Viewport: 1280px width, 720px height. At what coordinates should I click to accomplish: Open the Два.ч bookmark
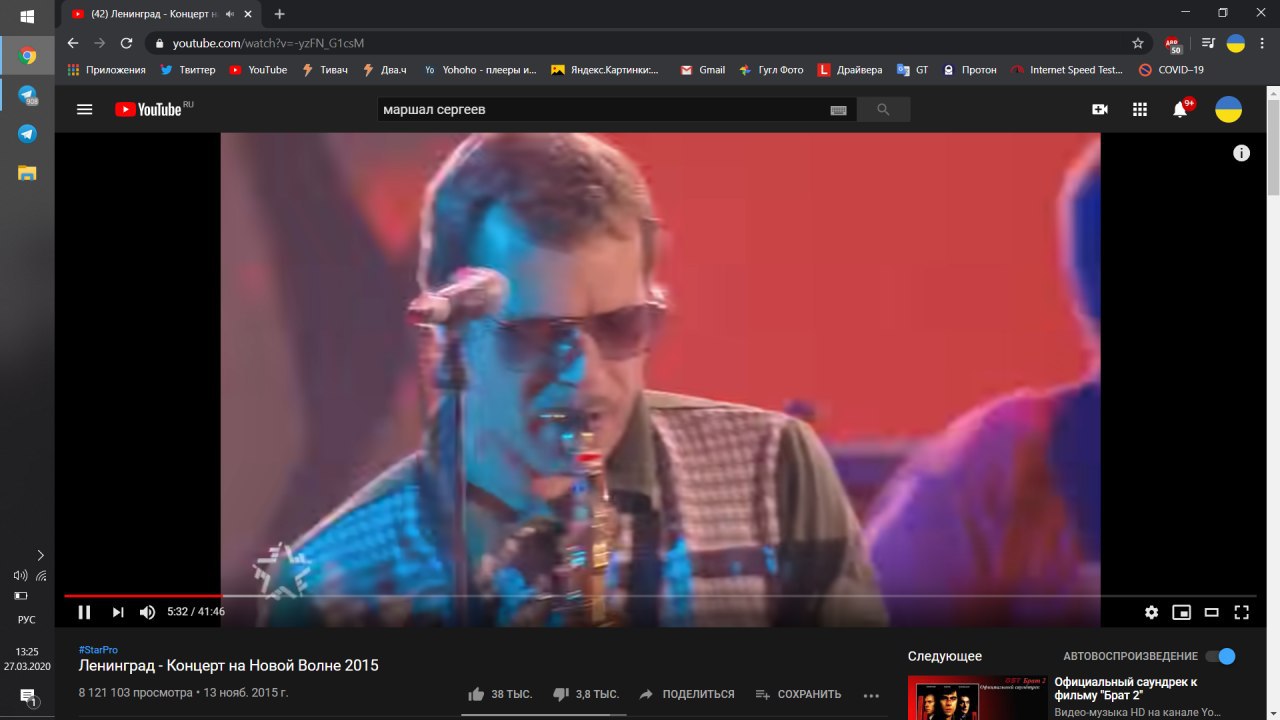coord(384,70)
